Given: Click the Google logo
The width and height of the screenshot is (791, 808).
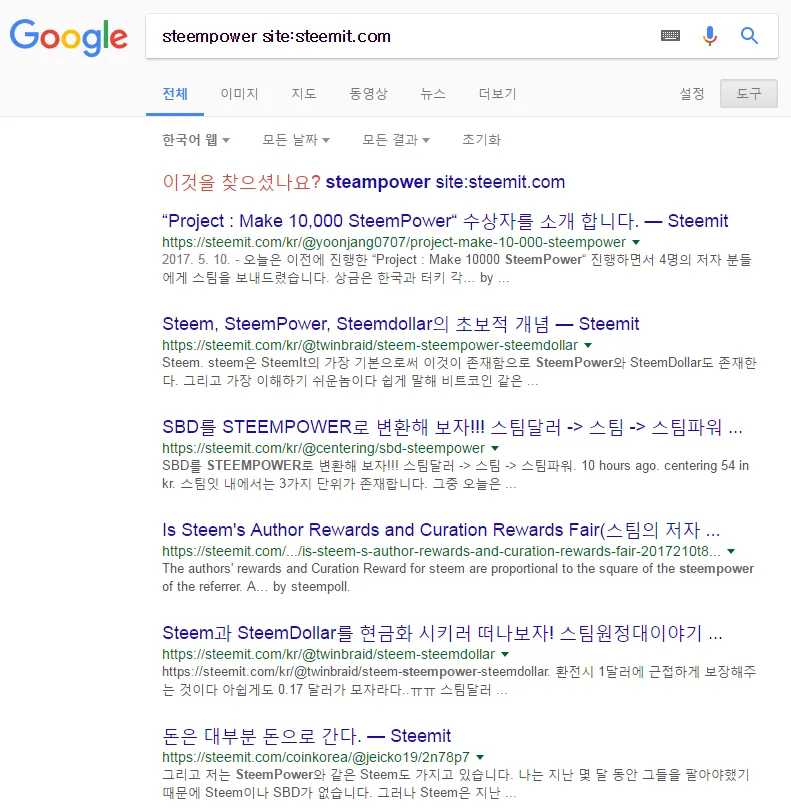Looking at the screenshot, I should [x=69, y=36].
